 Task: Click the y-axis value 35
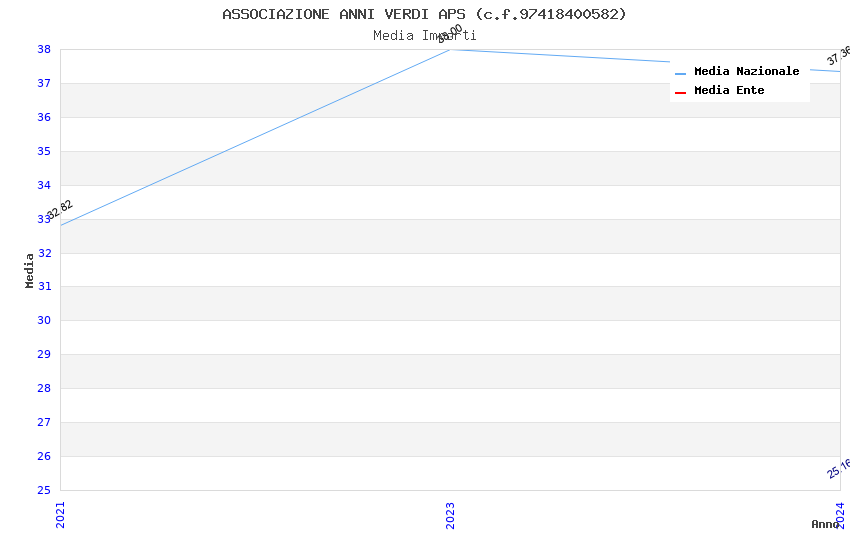click(44, 152)
